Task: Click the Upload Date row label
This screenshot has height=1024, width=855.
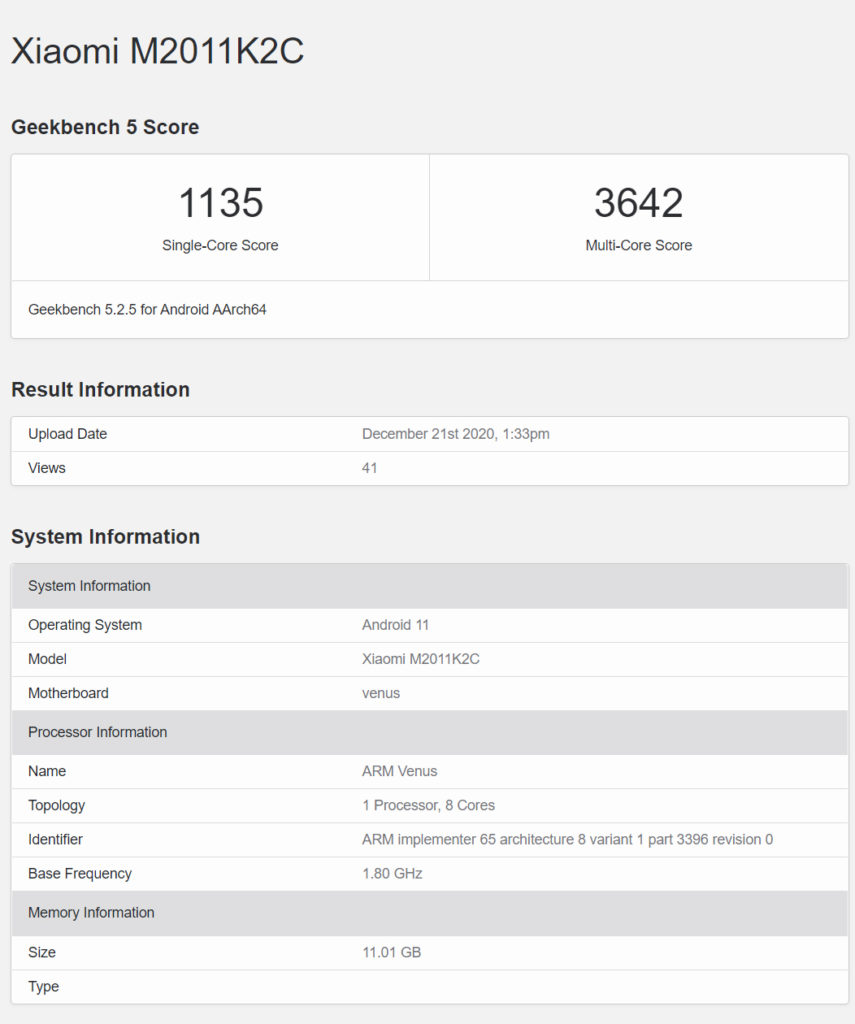Action: 67,434
